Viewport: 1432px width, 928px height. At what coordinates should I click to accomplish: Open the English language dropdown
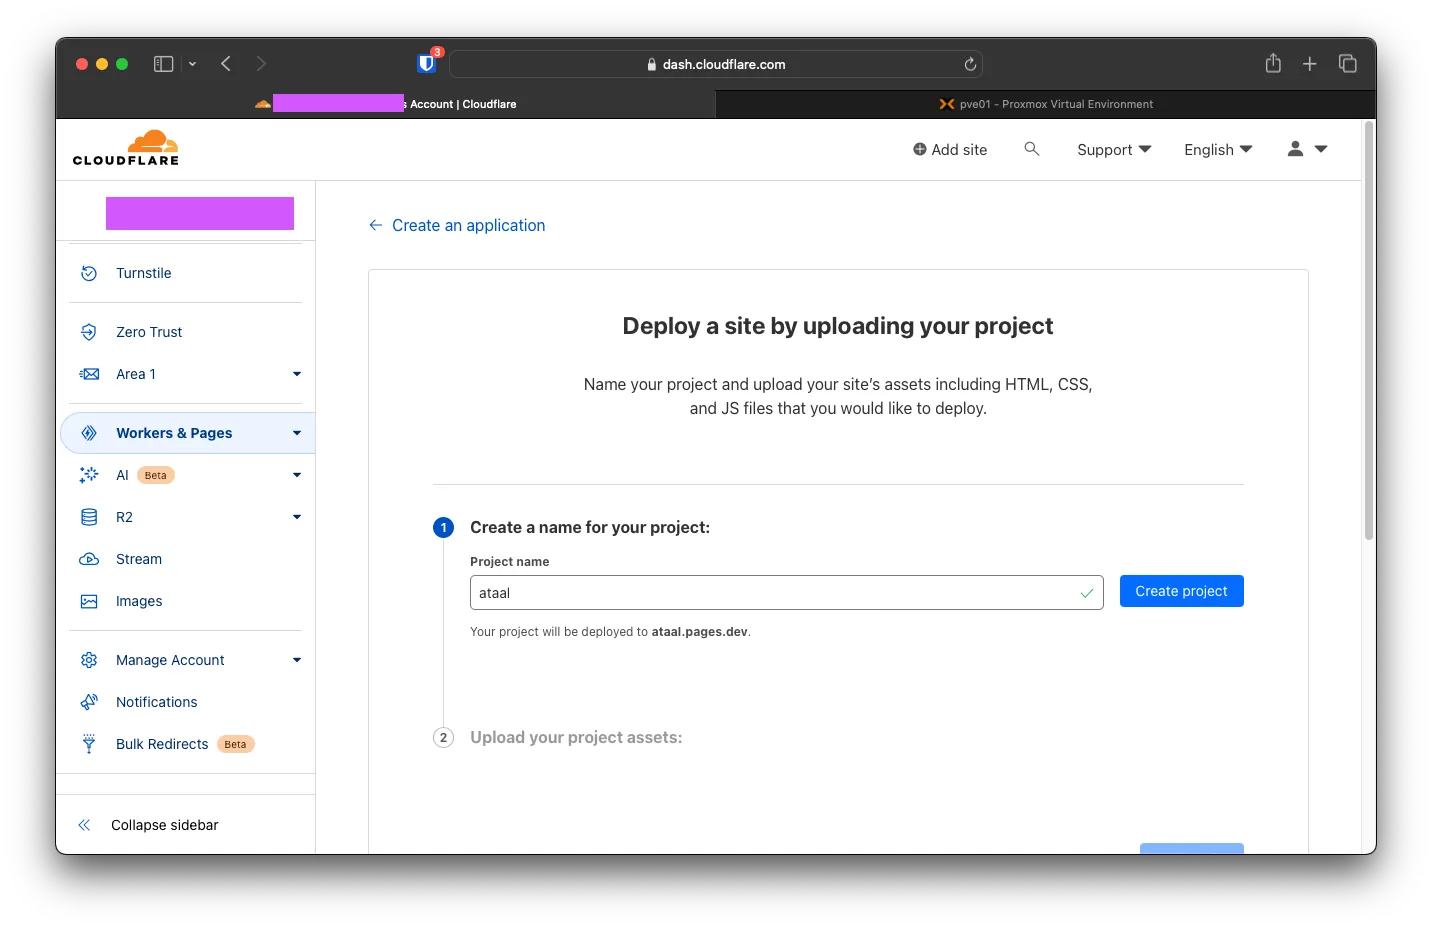pyautogui.click(x=1218, y=149)
